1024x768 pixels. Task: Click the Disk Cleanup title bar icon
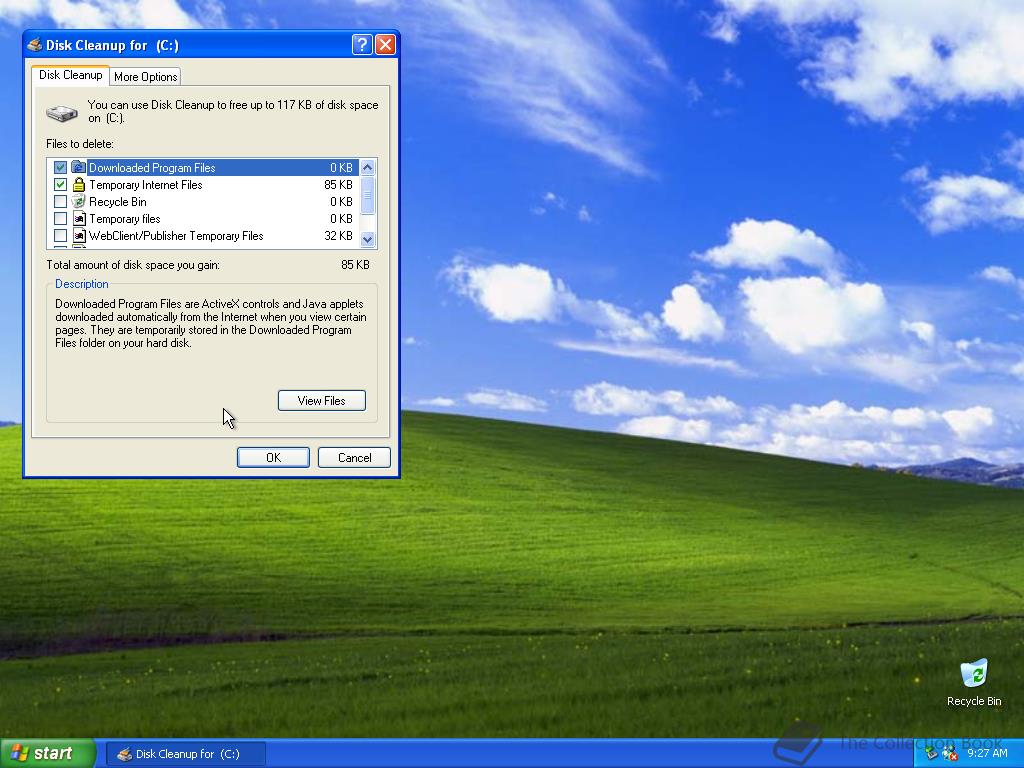click(x=35, y=45)
